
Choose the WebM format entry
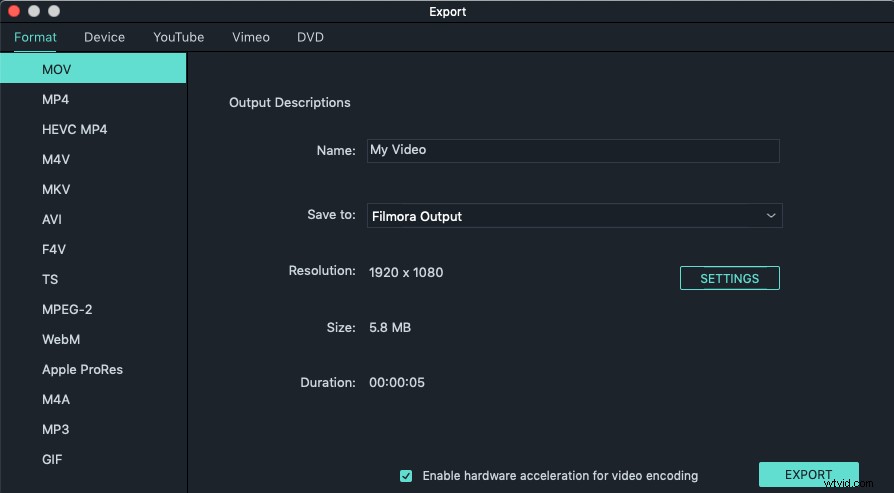61,340
